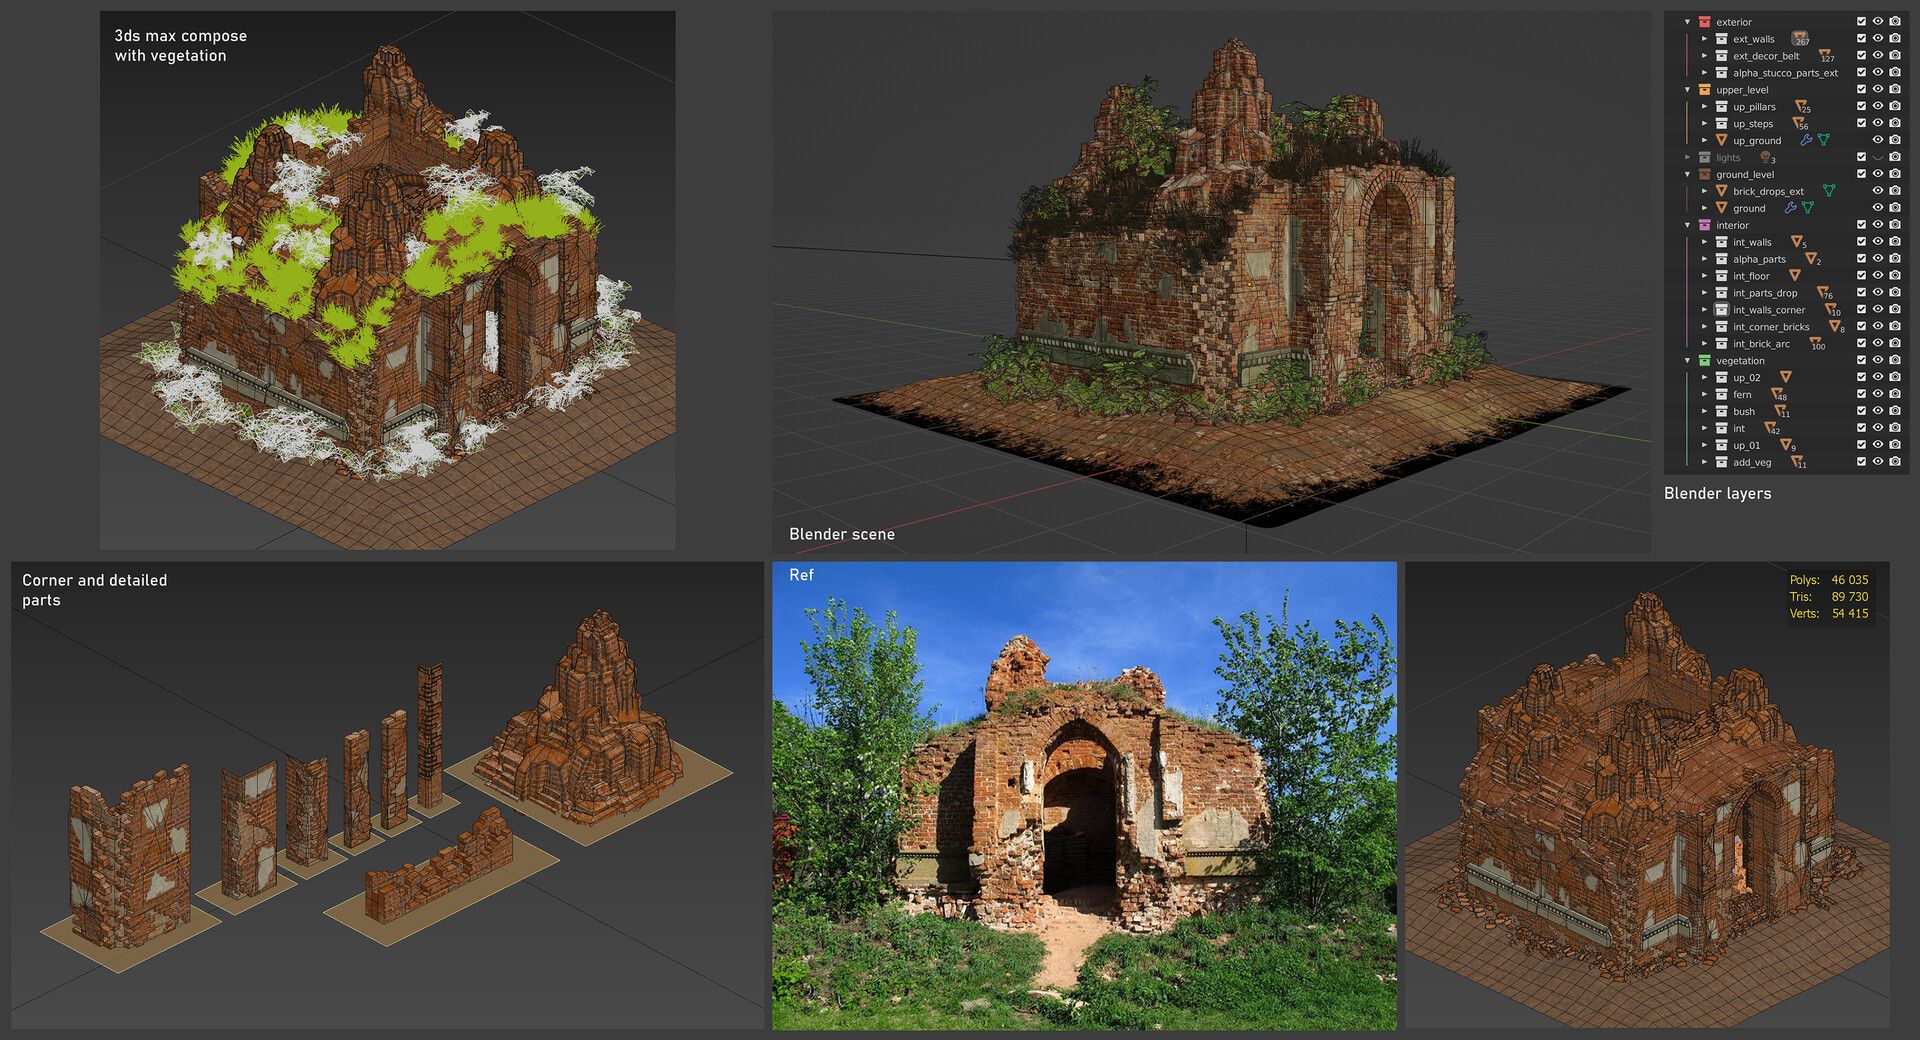Select the up_ground object in the outliner
Screen dimensions: 1920x1040
click(1757, 140)
